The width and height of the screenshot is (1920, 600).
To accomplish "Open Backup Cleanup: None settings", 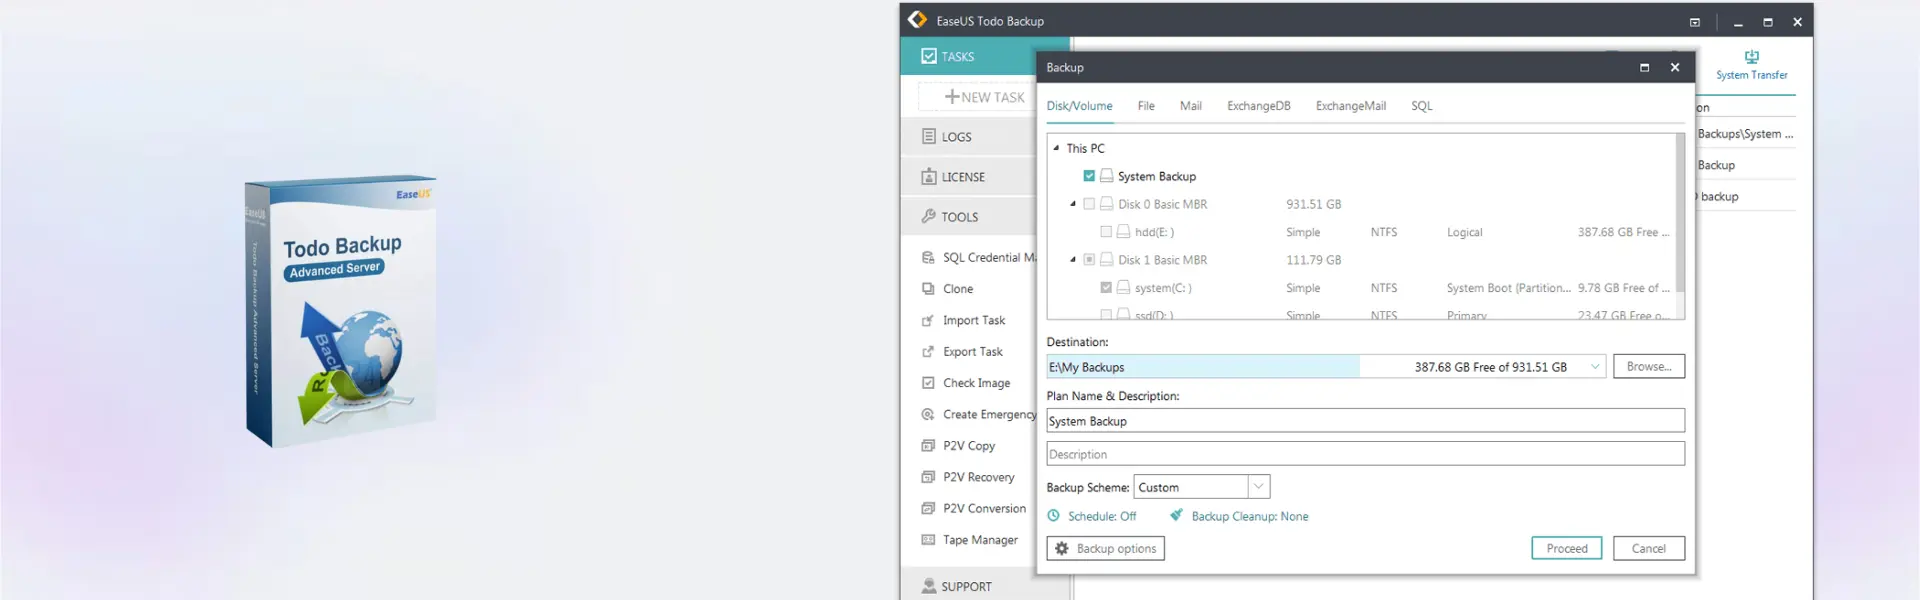I will pos(1239,517).
